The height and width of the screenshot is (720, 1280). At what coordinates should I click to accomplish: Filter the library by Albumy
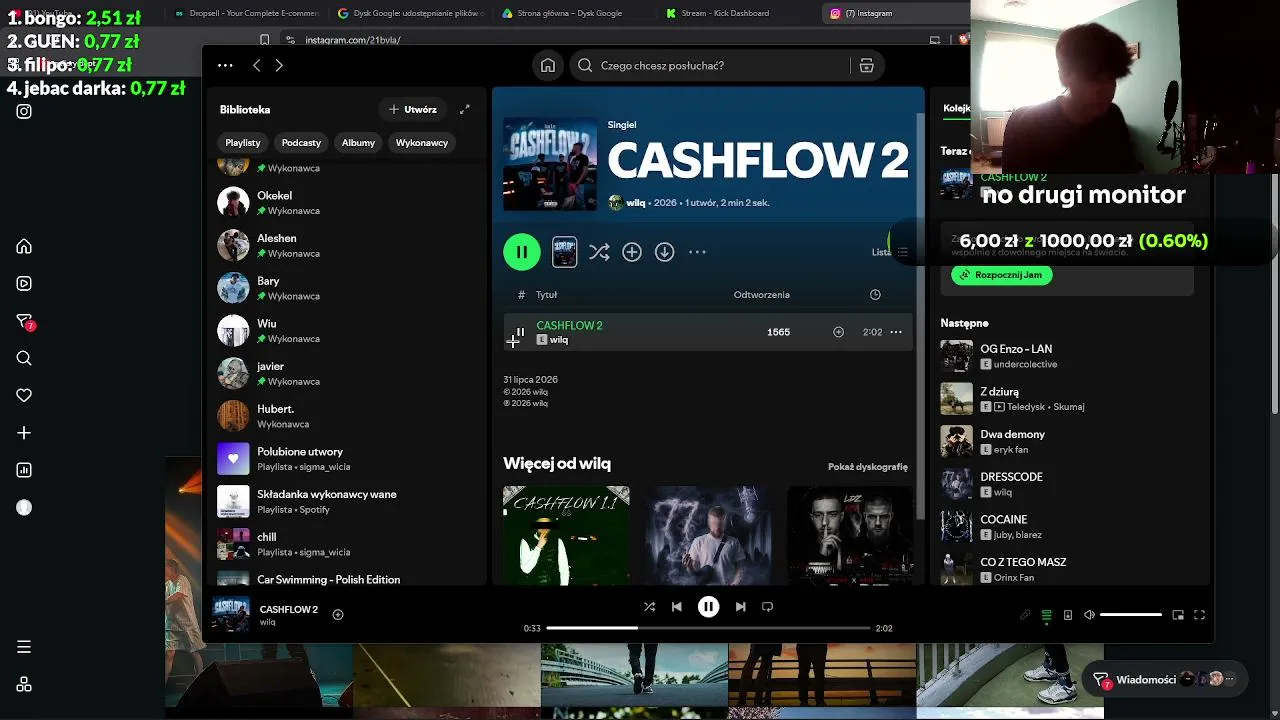point(358,143)
